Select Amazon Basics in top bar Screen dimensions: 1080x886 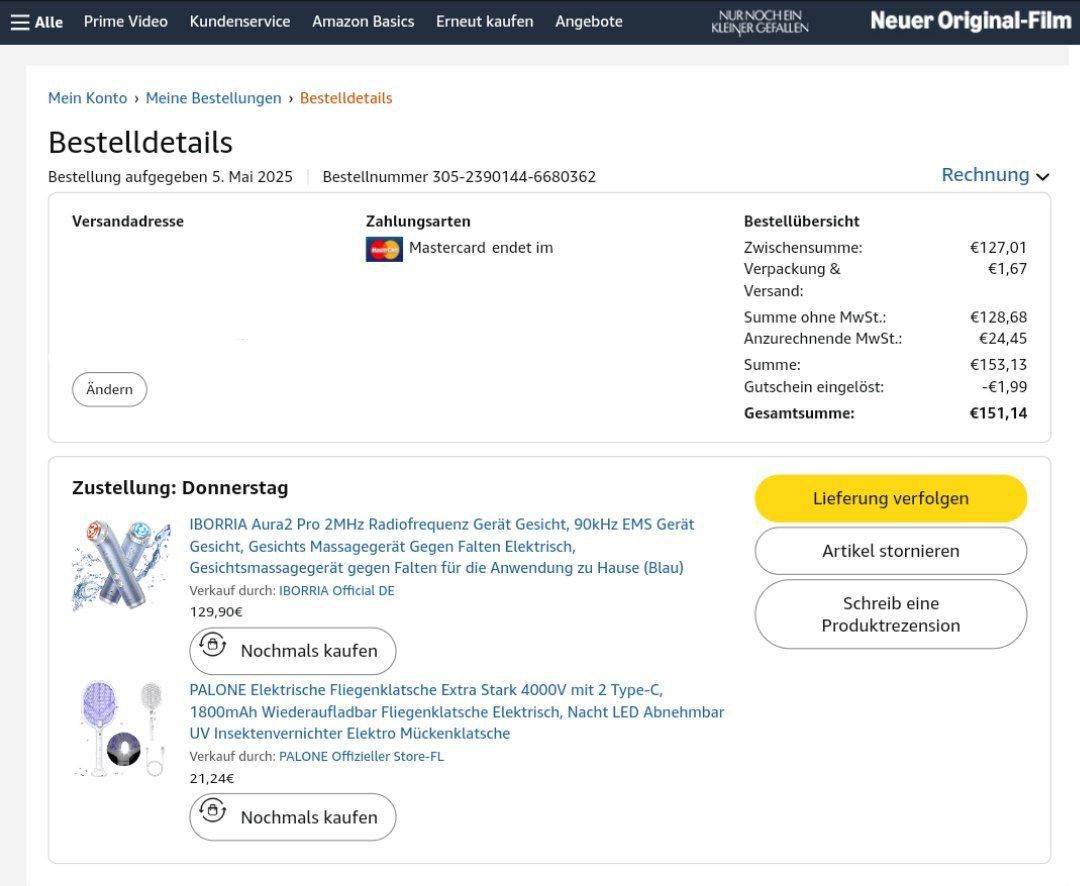pyautogui.click(x=363, y=21)
